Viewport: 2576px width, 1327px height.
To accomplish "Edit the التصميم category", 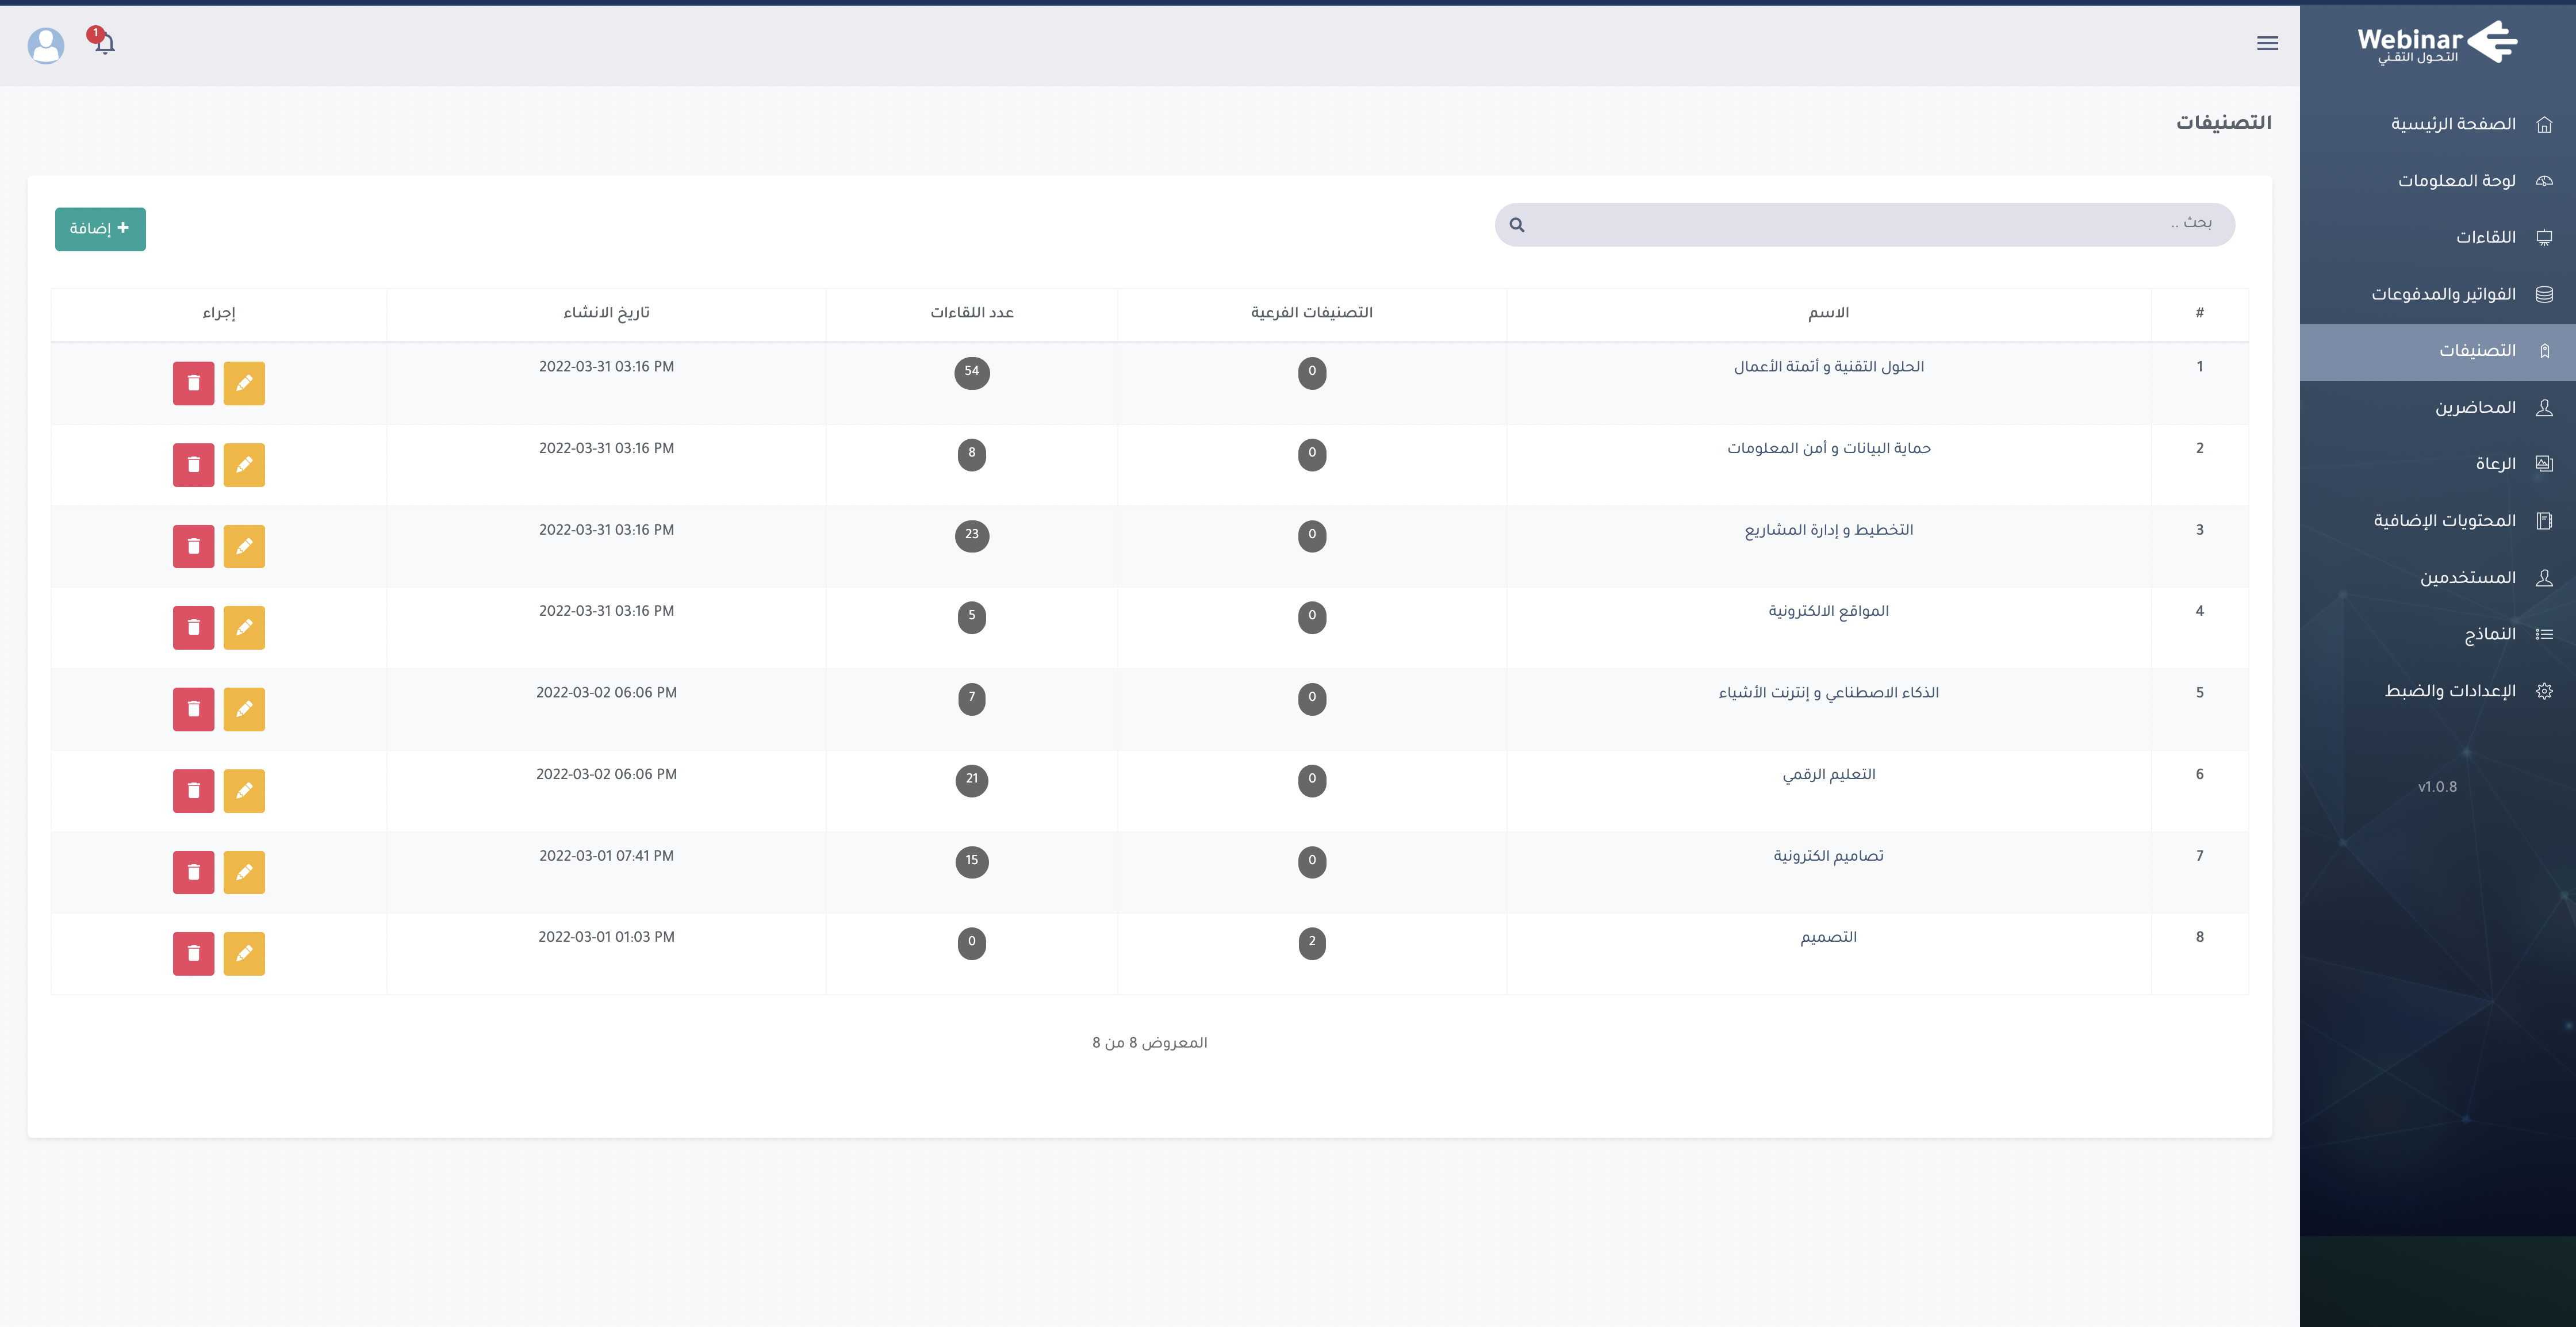I will click(244, 954).
